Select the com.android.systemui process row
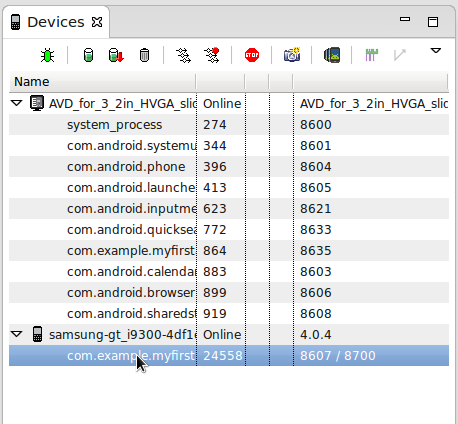The image size is (458, 424). pos(229,146)
